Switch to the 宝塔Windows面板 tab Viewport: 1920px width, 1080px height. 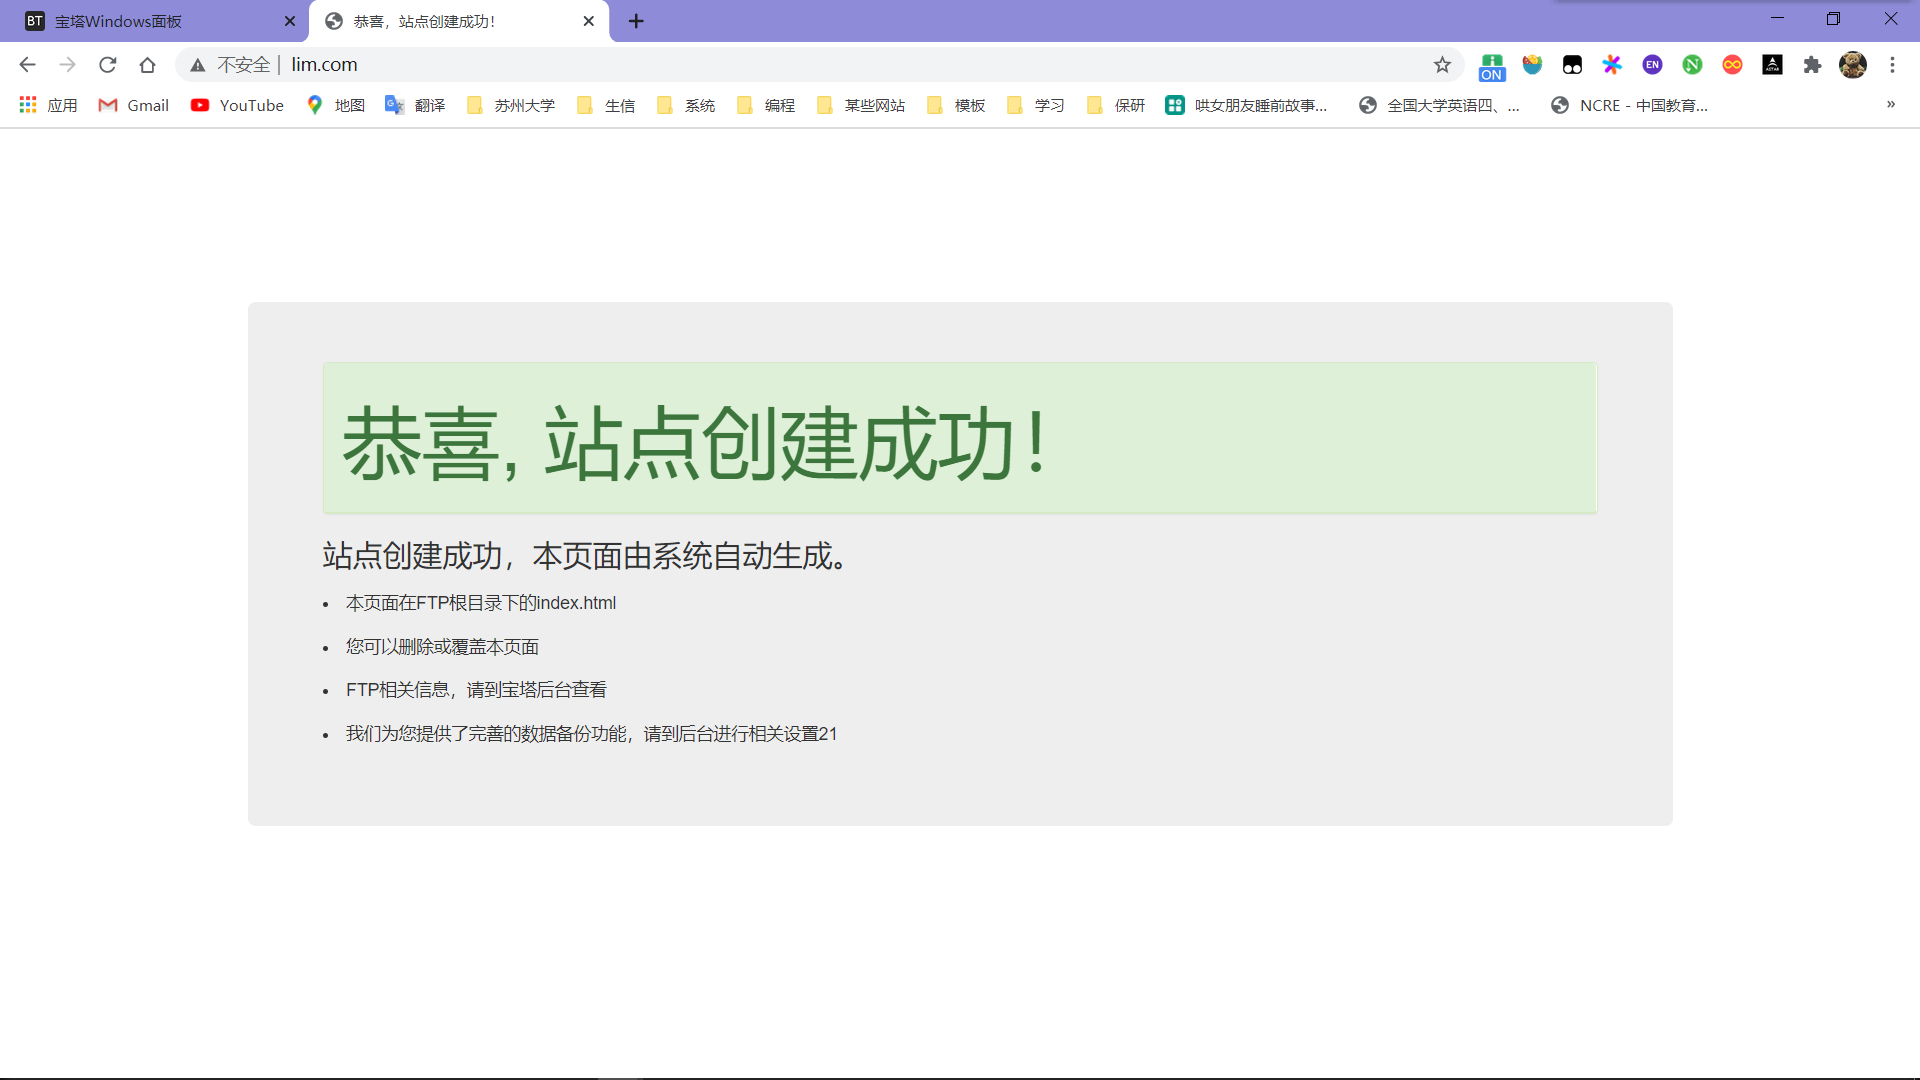[x=155, y=21]
